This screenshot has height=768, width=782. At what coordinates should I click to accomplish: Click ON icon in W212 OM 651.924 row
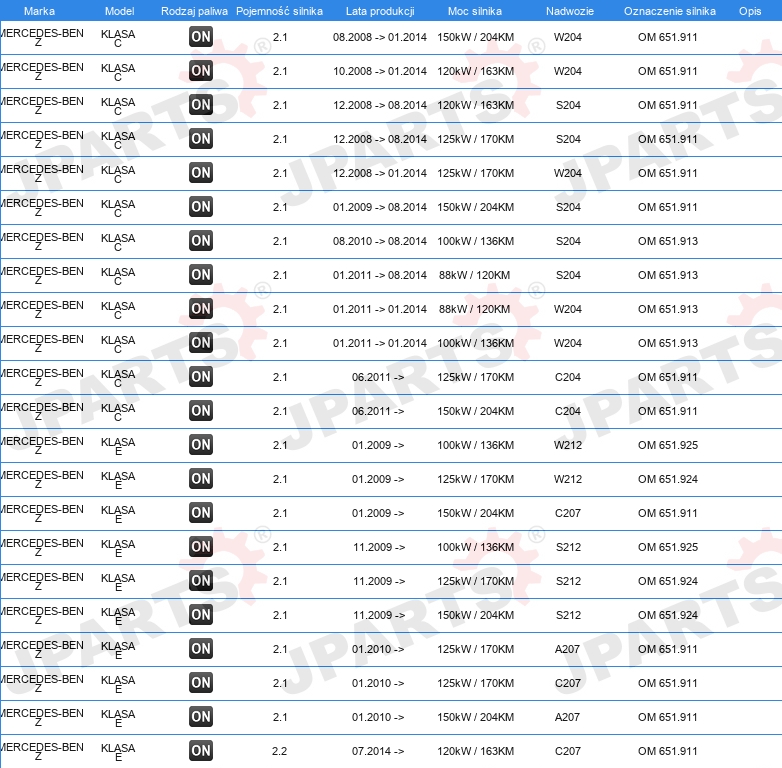tap(201, 478)
